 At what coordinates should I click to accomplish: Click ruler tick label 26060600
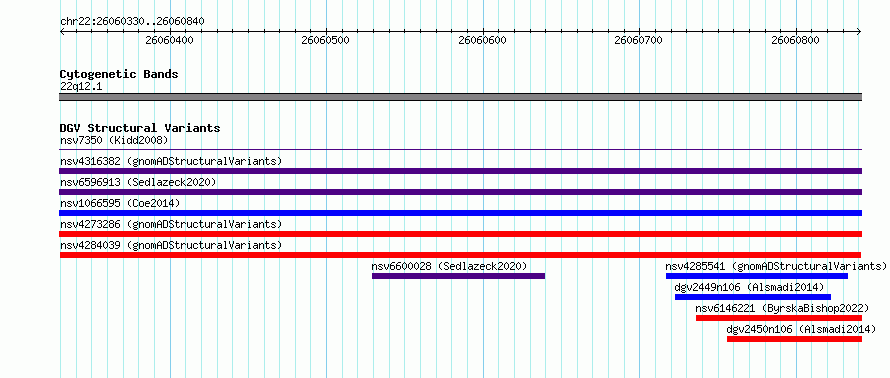click(x=482, y=40)
